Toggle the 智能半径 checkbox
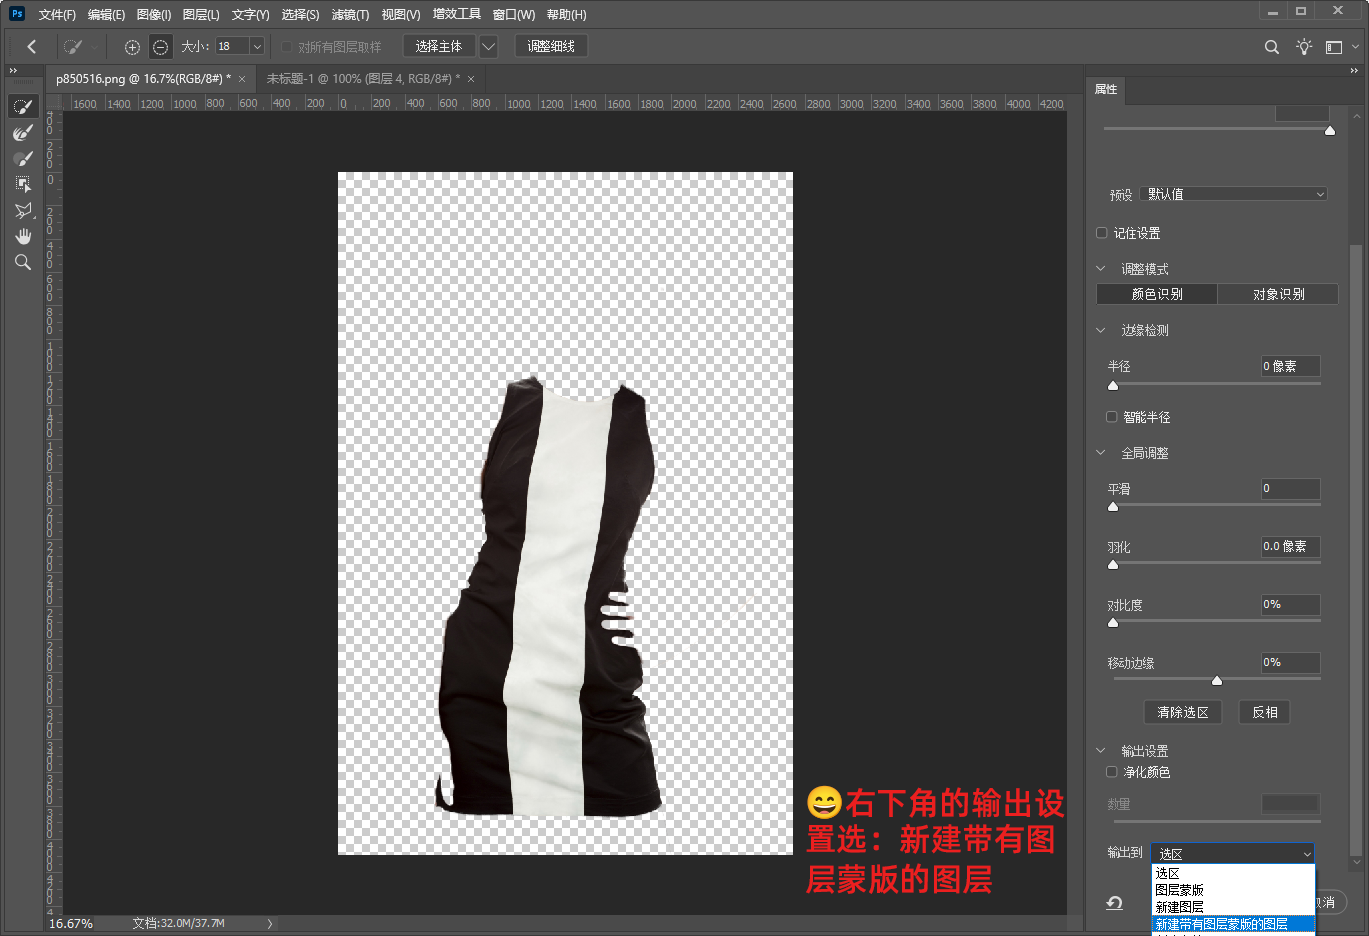Screen dimensions: 1369x936 pos(1111,417)
